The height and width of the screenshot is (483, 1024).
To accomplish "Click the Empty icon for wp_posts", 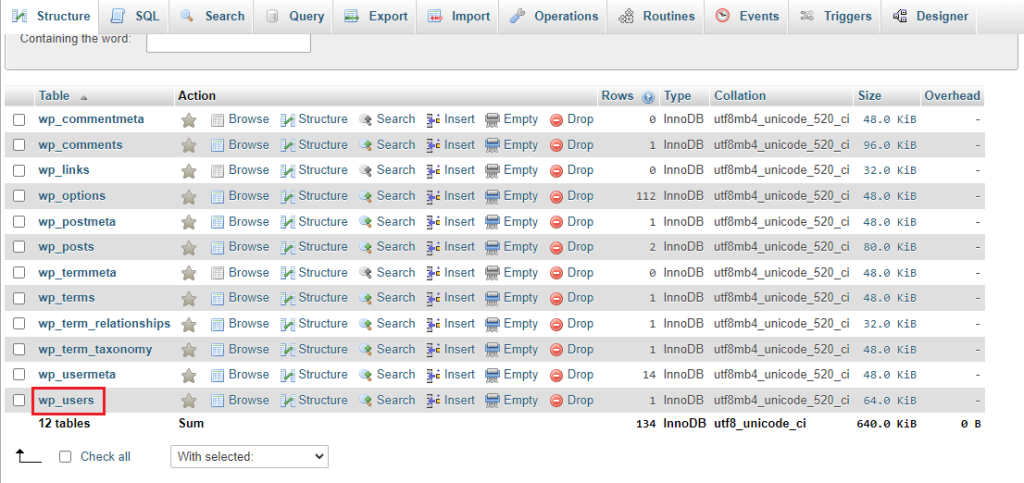I will pyautogui.click(x=492, y=247).
